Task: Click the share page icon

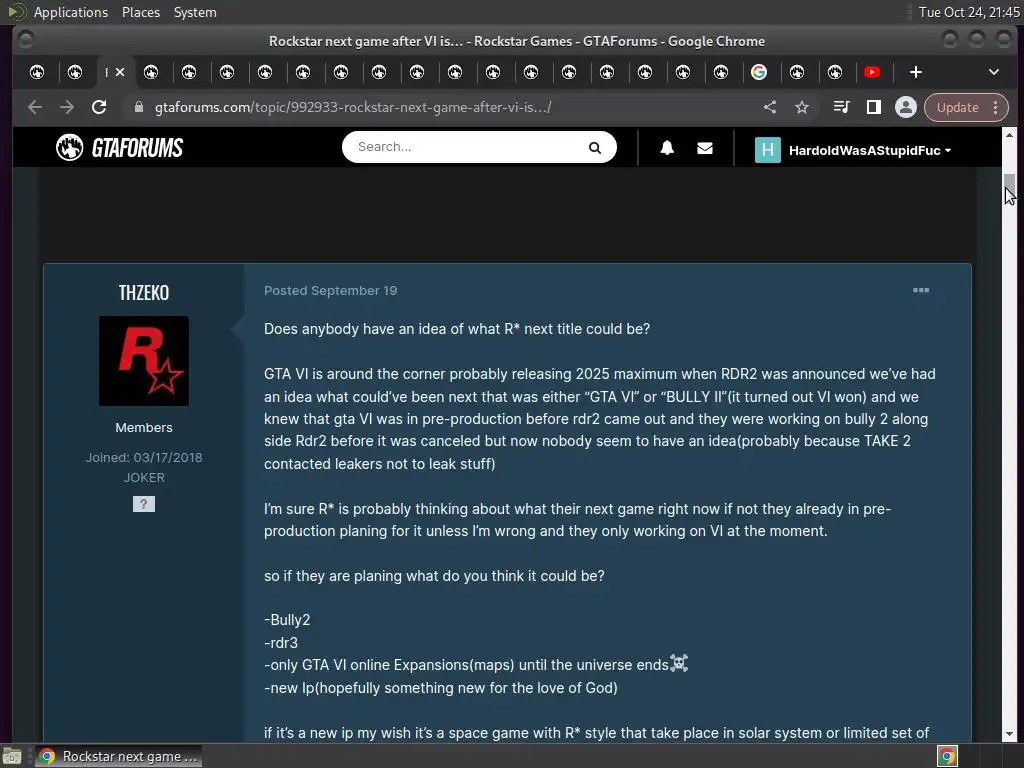Action: (x=770, y=107)
